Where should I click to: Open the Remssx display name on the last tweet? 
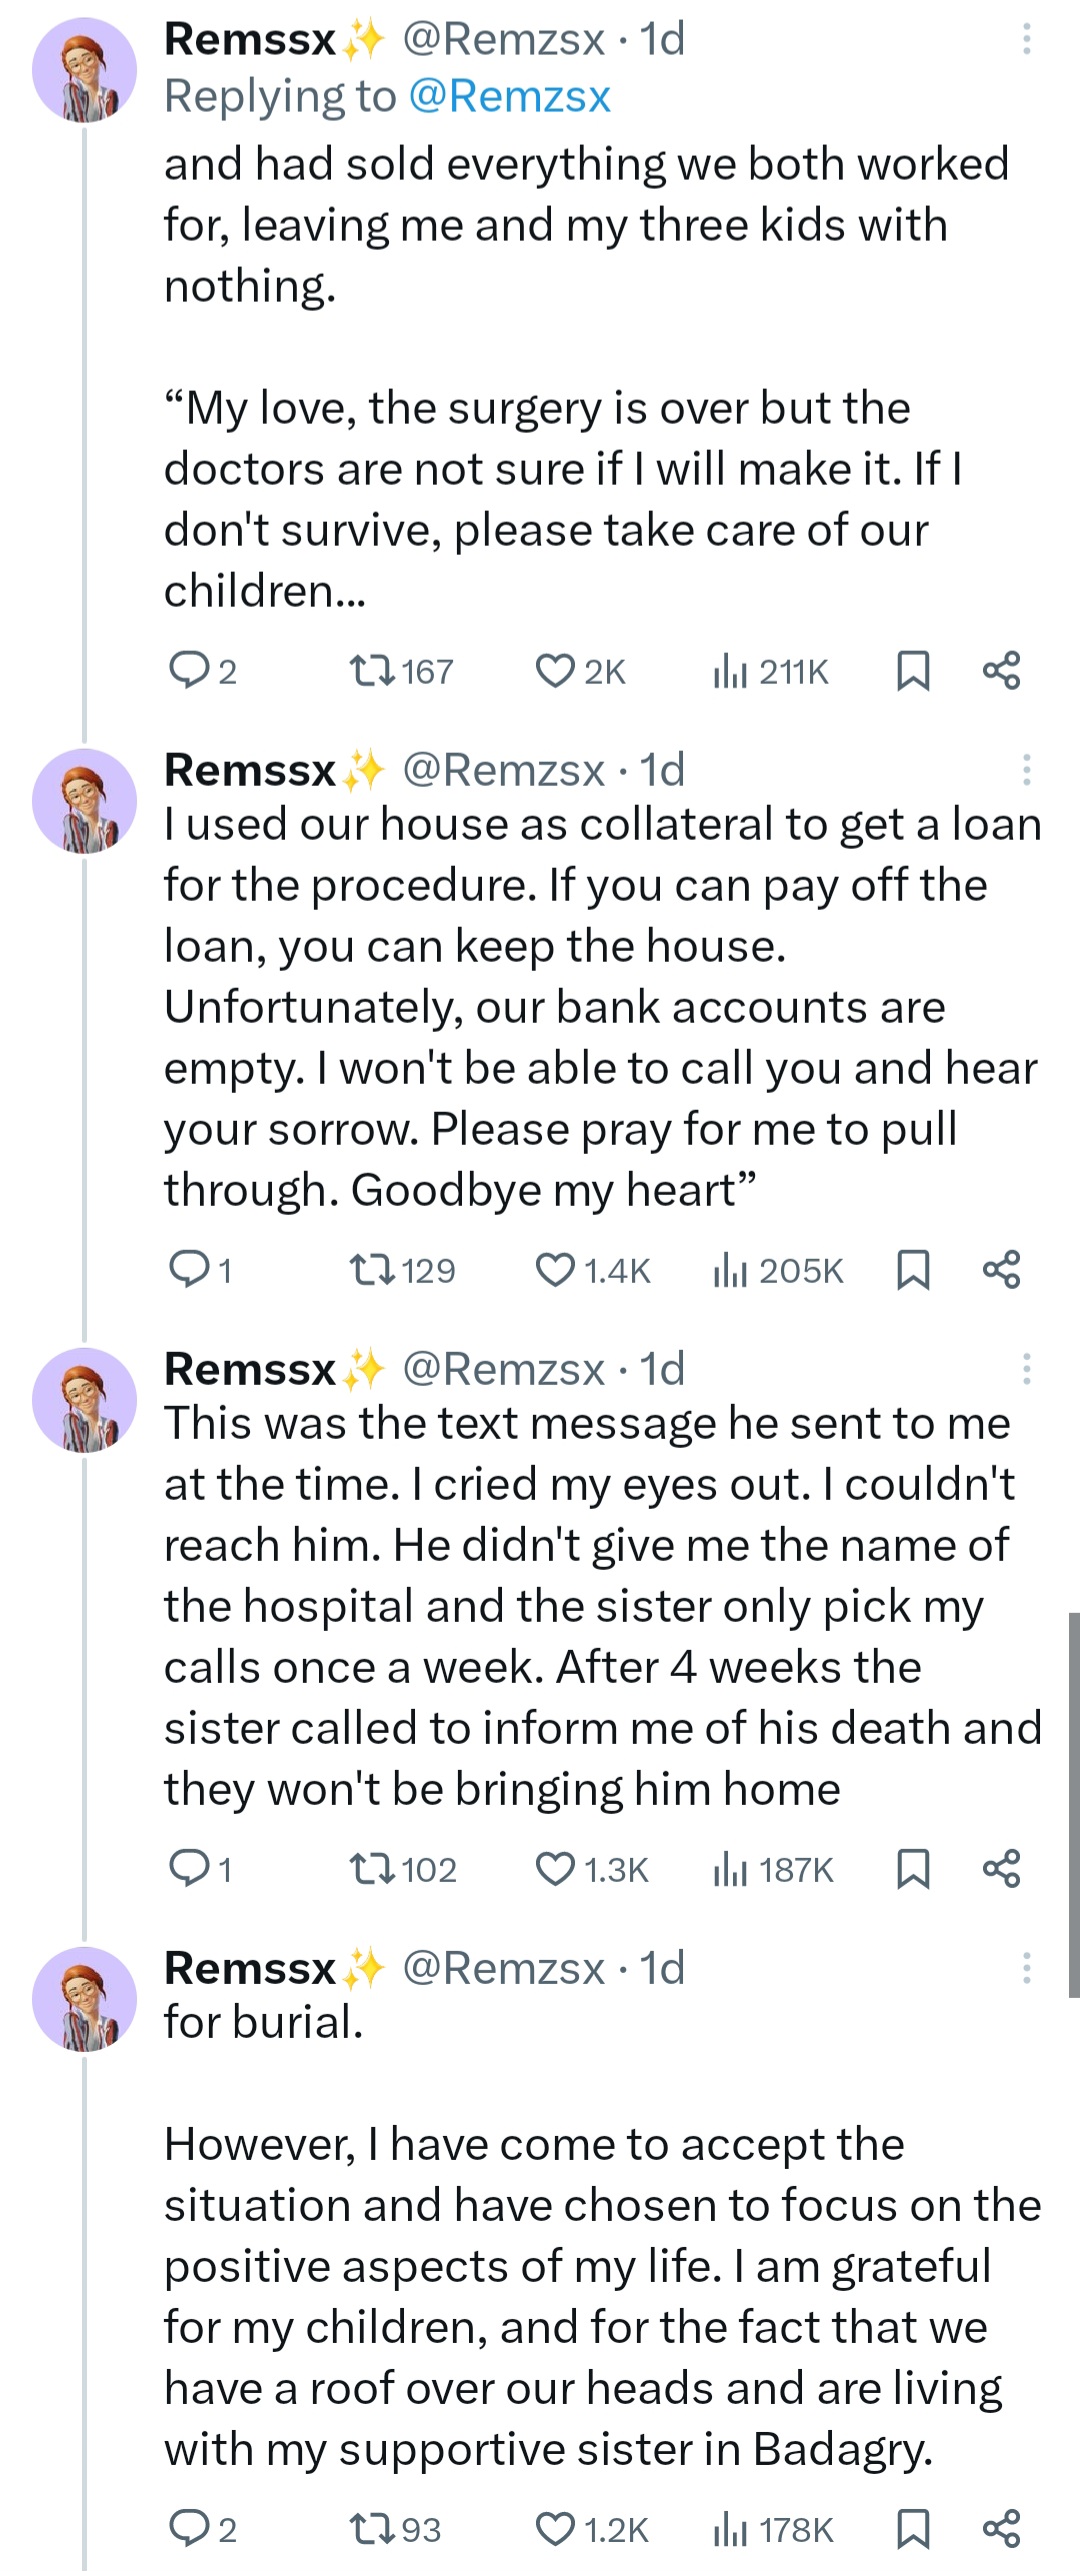click(x=250, y=1968)
